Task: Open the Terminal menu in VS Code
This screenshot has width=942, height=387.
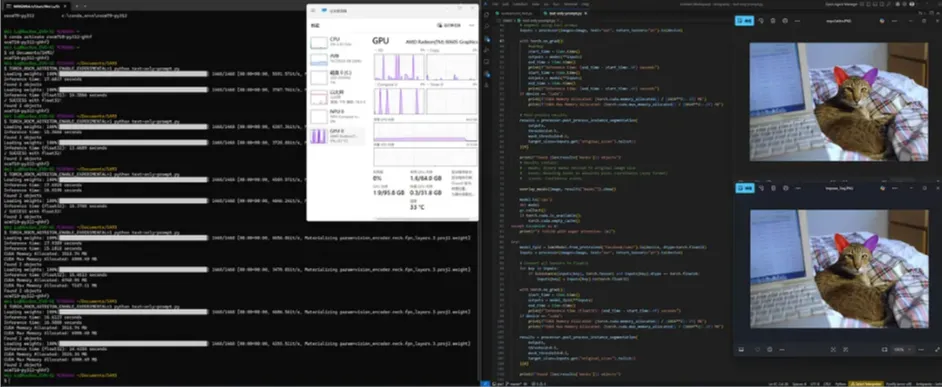Action: [x=570, y=4]
